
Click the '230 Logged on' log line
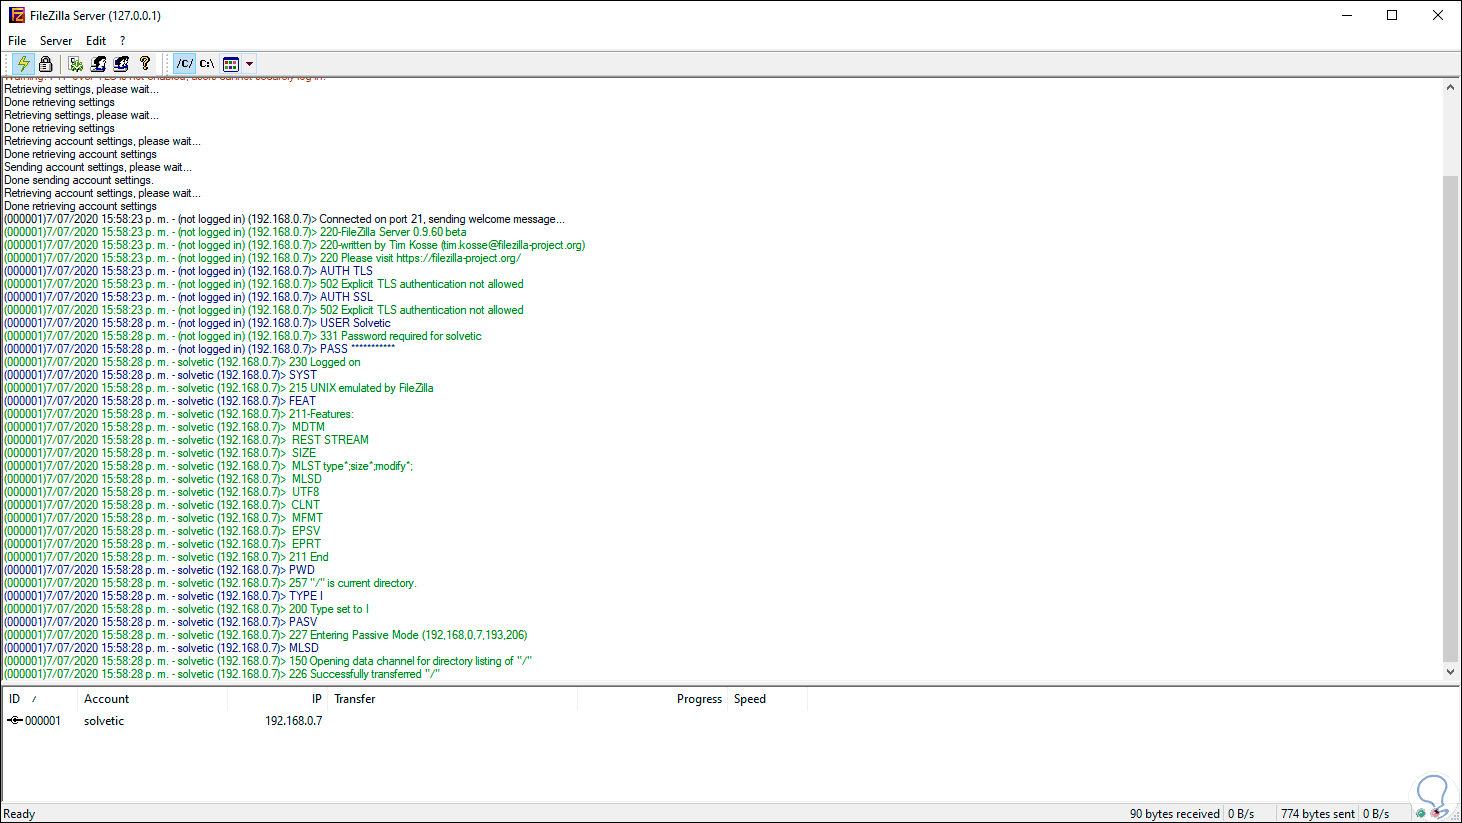[x=183, y=362]
